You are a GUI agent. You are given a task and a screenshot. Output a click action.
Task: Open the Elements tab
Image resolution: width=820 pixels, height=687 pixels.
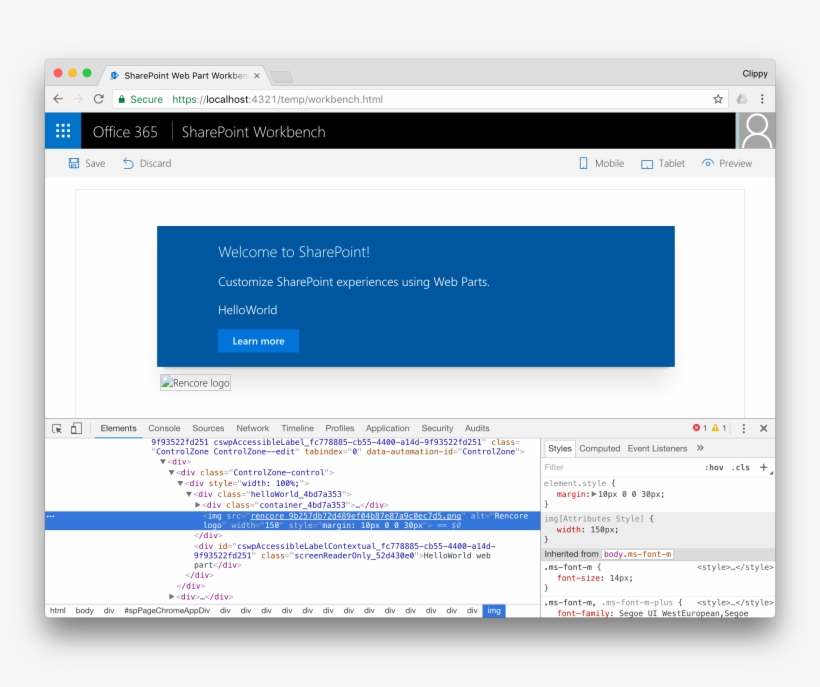click(118, 428)
